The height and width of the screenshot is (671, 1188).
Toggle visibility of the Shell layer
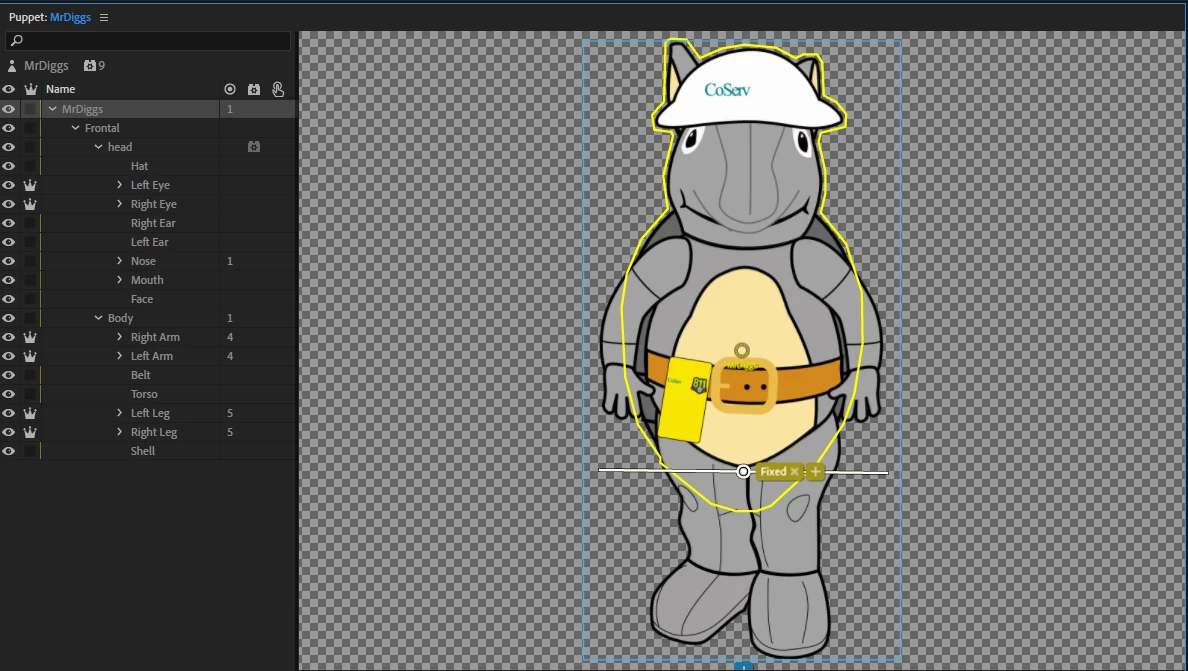8,451
